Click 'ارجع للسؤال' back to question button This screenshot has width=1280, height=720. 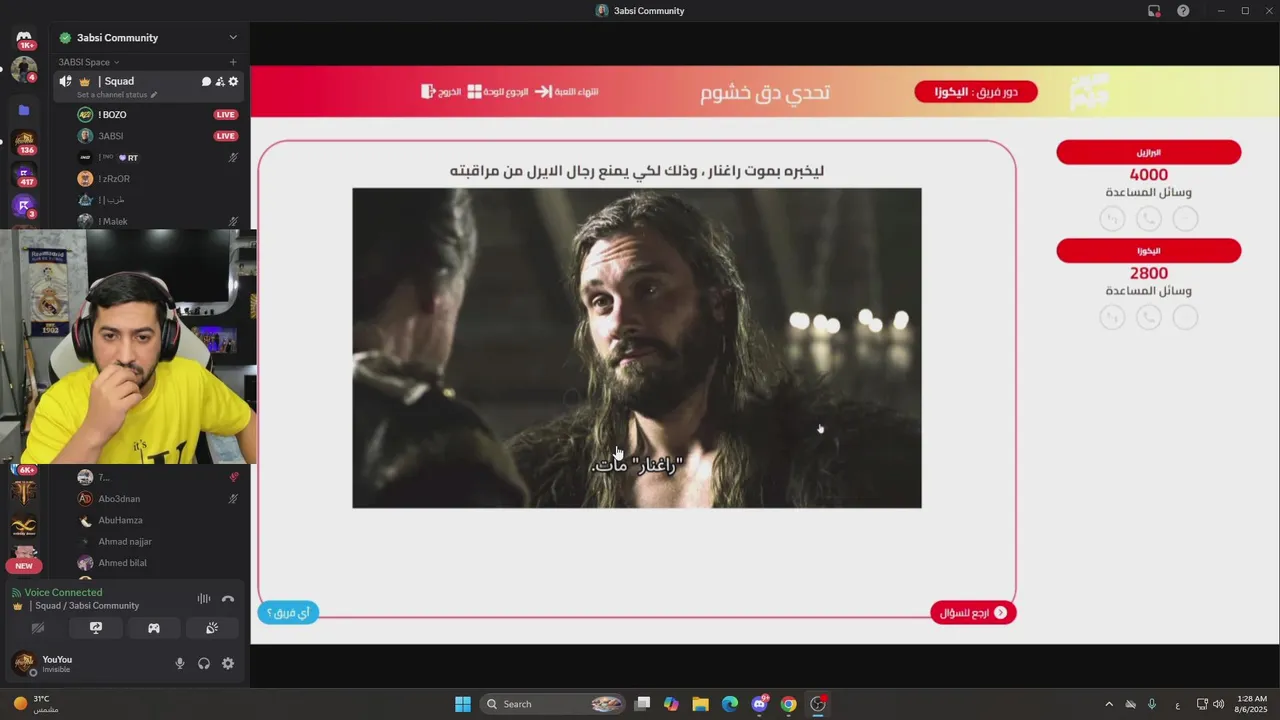tap(973, 613)
